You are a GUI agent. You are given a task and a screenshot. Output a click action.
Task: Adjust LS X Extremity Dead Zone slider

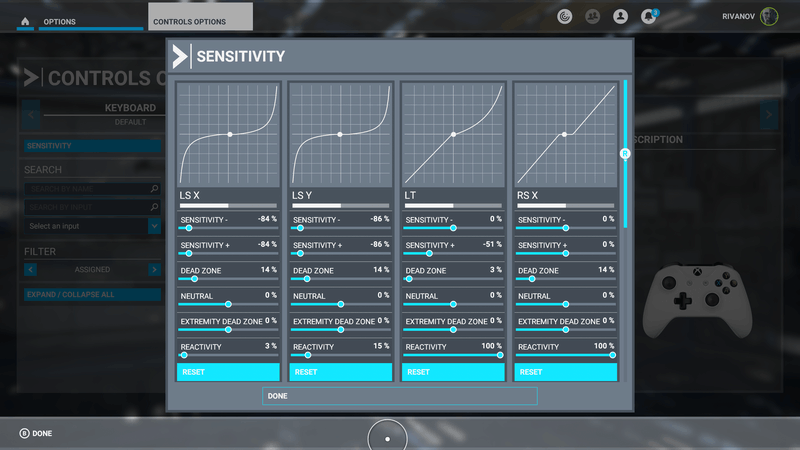tap(228, 330)
